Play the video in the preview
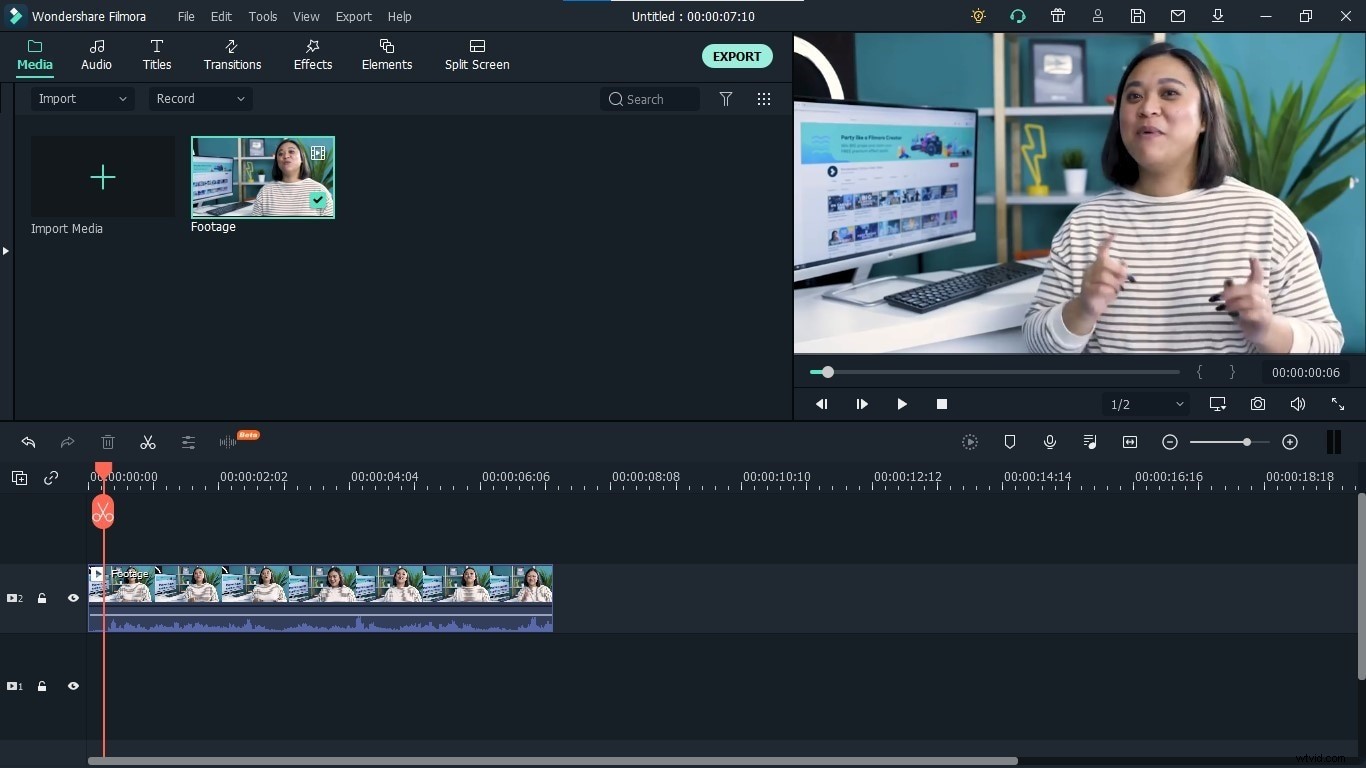 tap(901, 404)
